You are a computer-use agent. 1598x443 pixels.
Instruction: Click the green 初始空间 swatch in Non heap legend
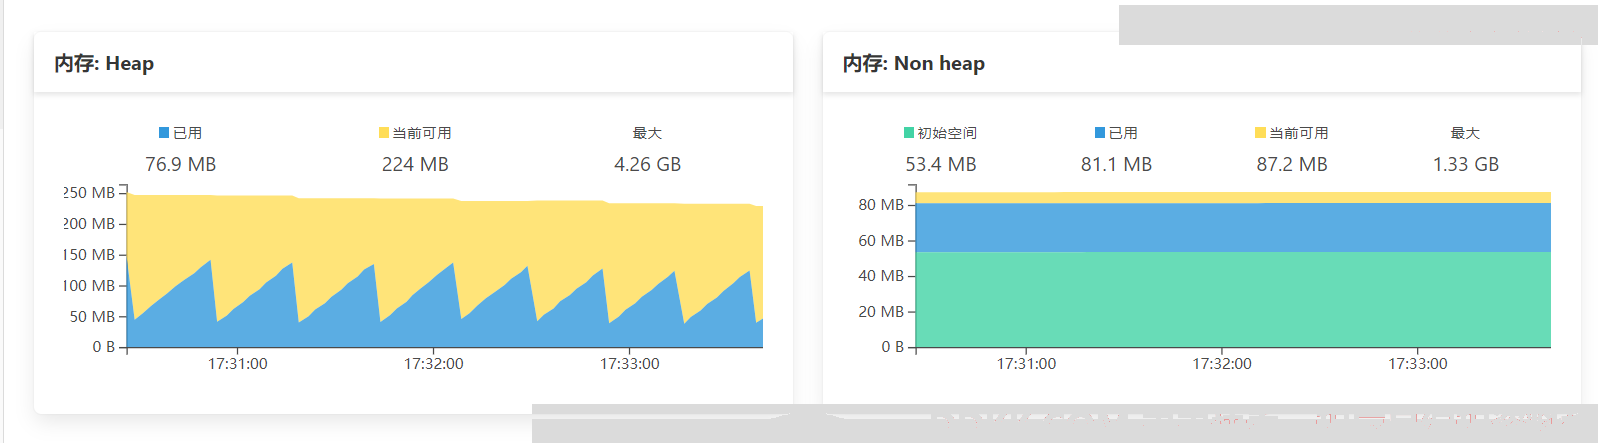[909, 132]
